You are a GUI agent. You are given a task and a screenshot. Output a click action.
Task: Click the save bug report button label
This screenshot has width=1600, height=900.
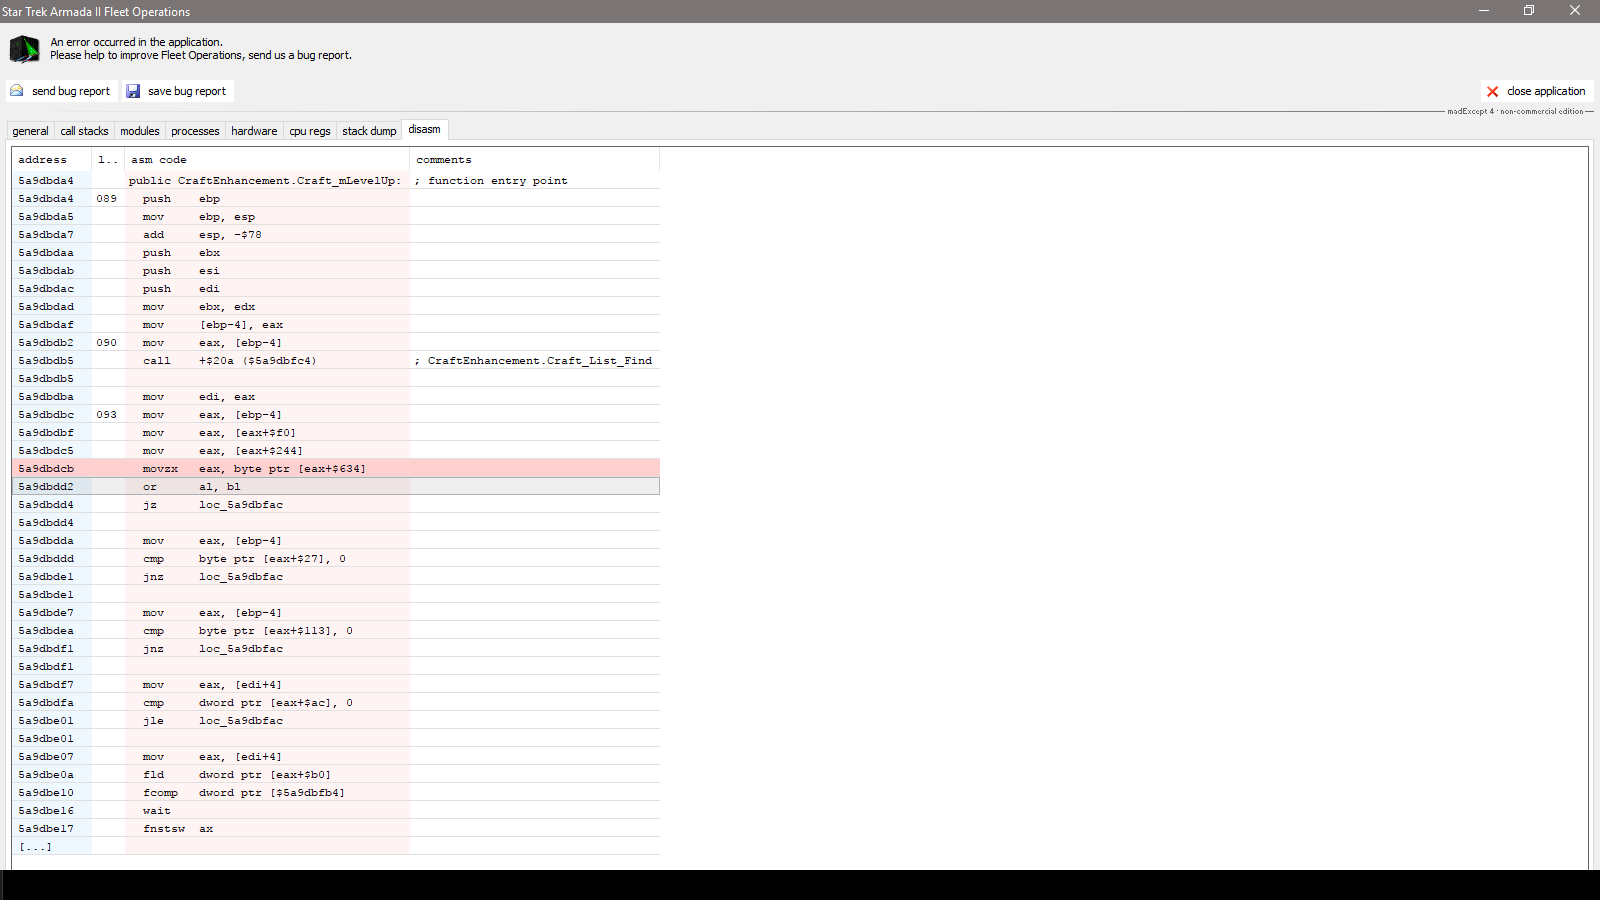pyautogui.click(x=187, y=91)
